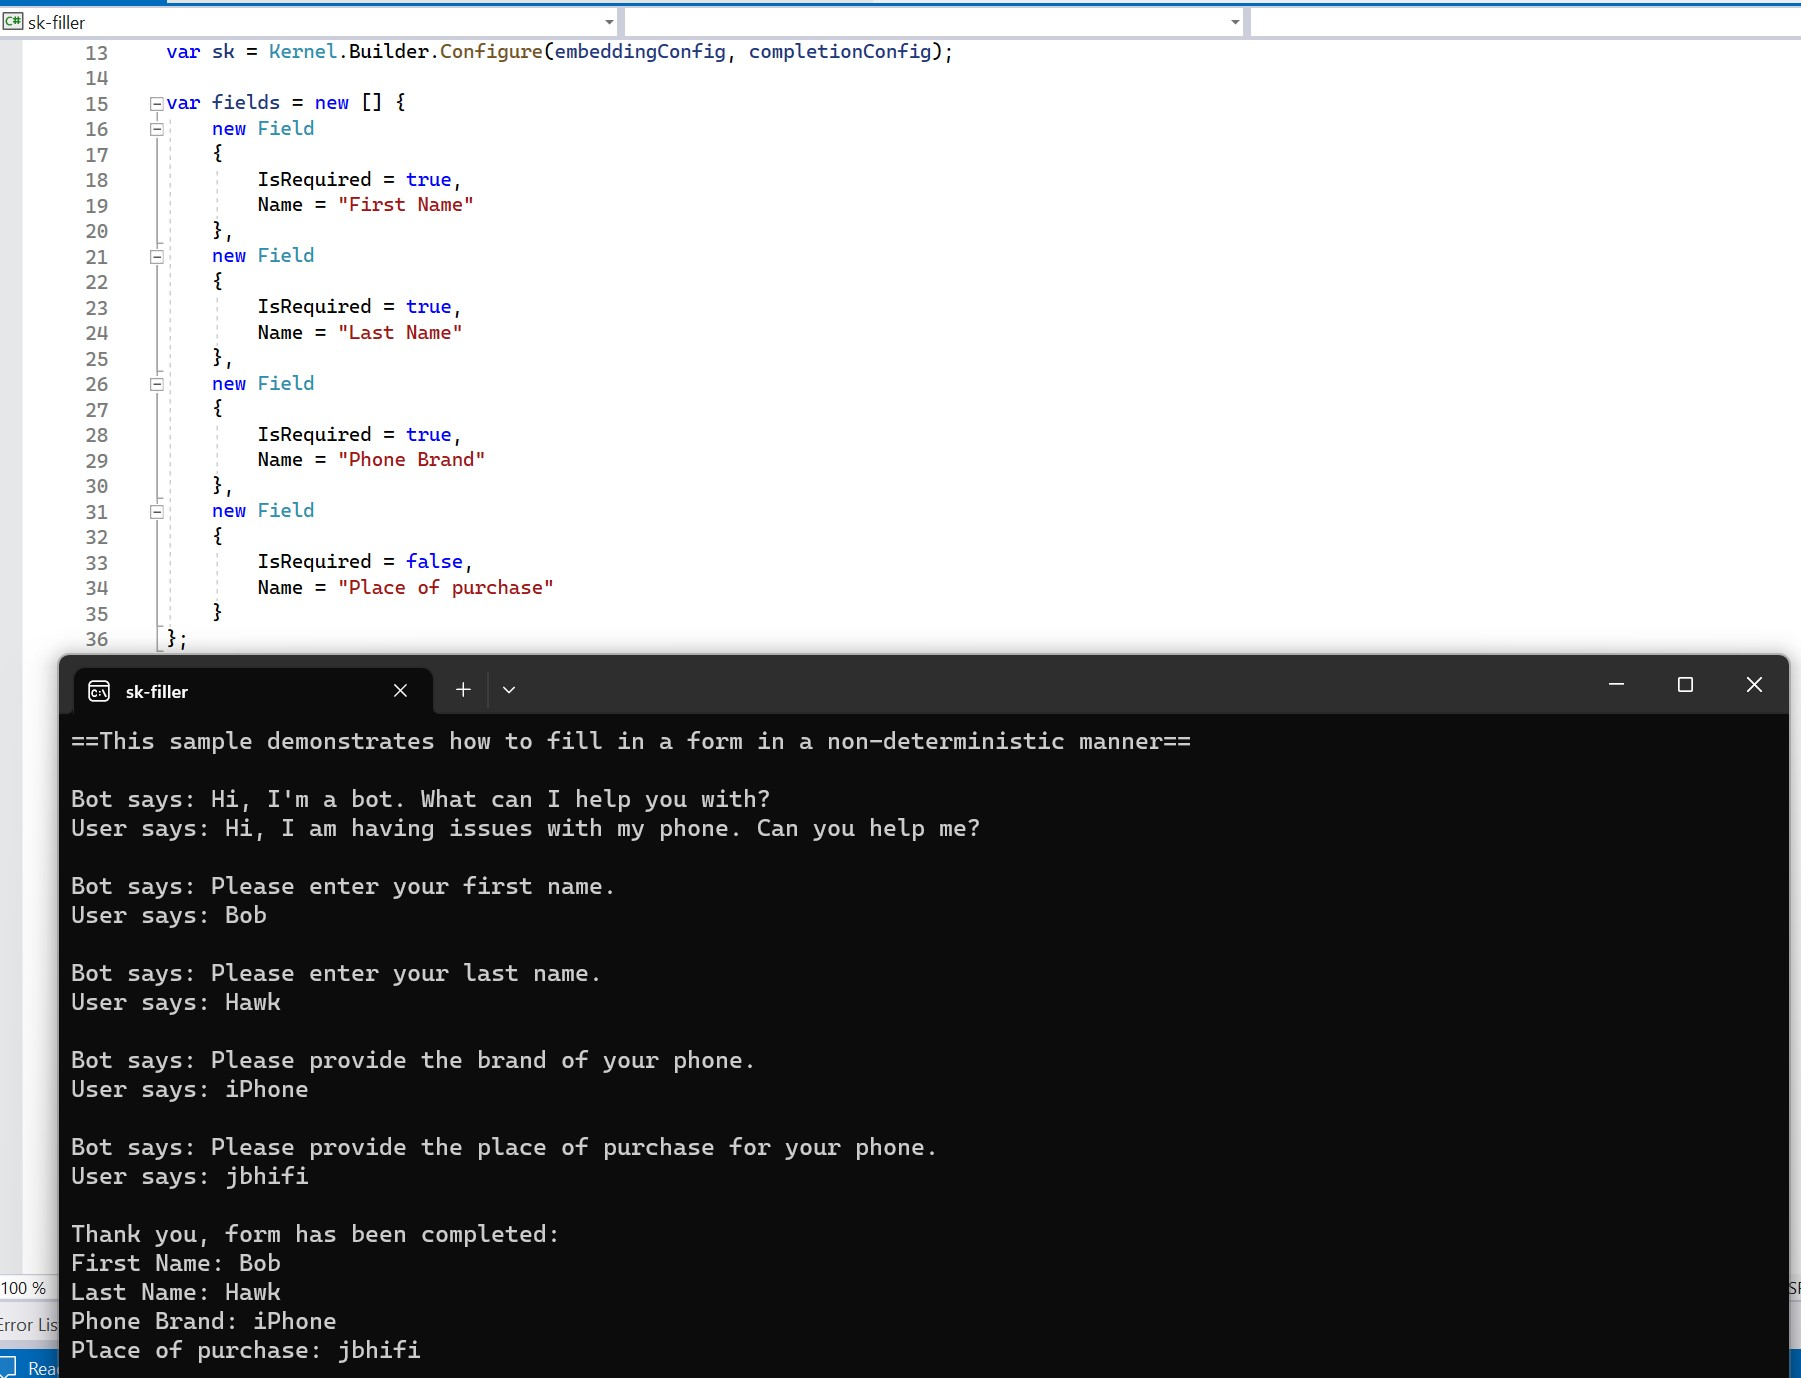Collapse the Last Name Field region
This screenshot has width=1801, height=1378.
(x=157, y=257)
